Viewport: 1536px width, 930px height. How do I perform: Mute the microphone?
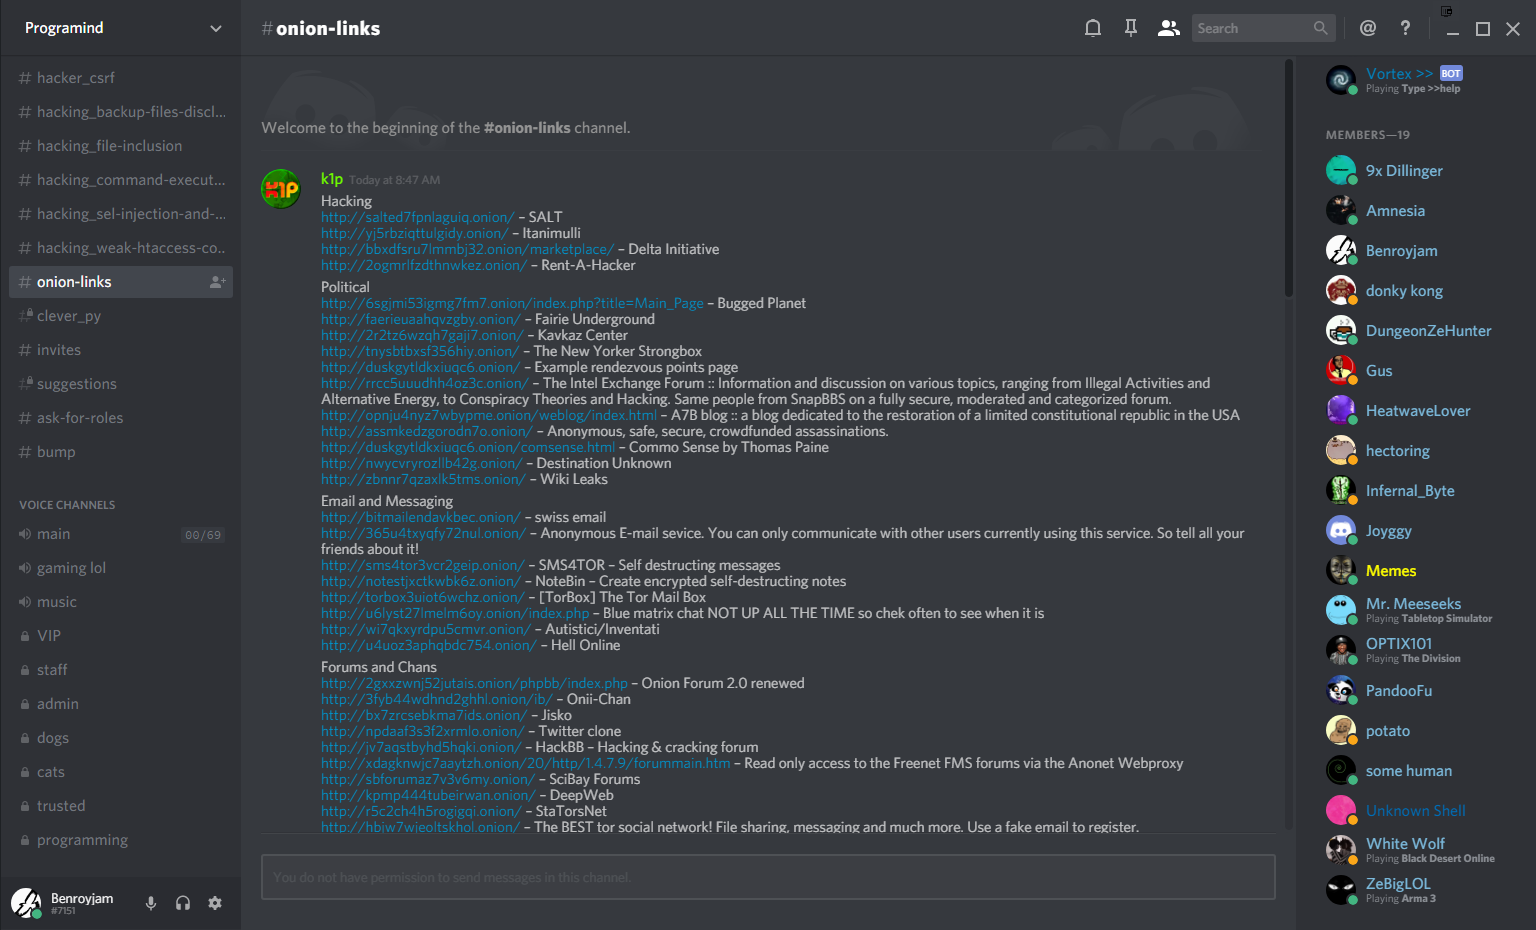(151, 903)
